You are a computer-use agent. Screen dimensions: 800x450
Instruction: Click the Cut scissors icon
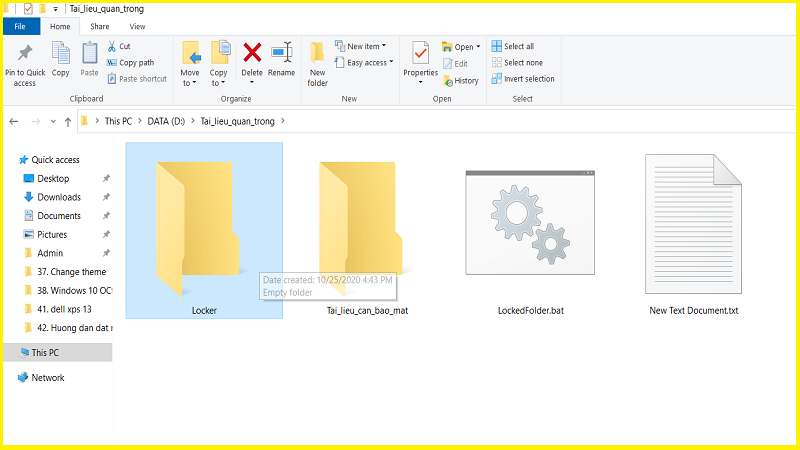point(112,46)
